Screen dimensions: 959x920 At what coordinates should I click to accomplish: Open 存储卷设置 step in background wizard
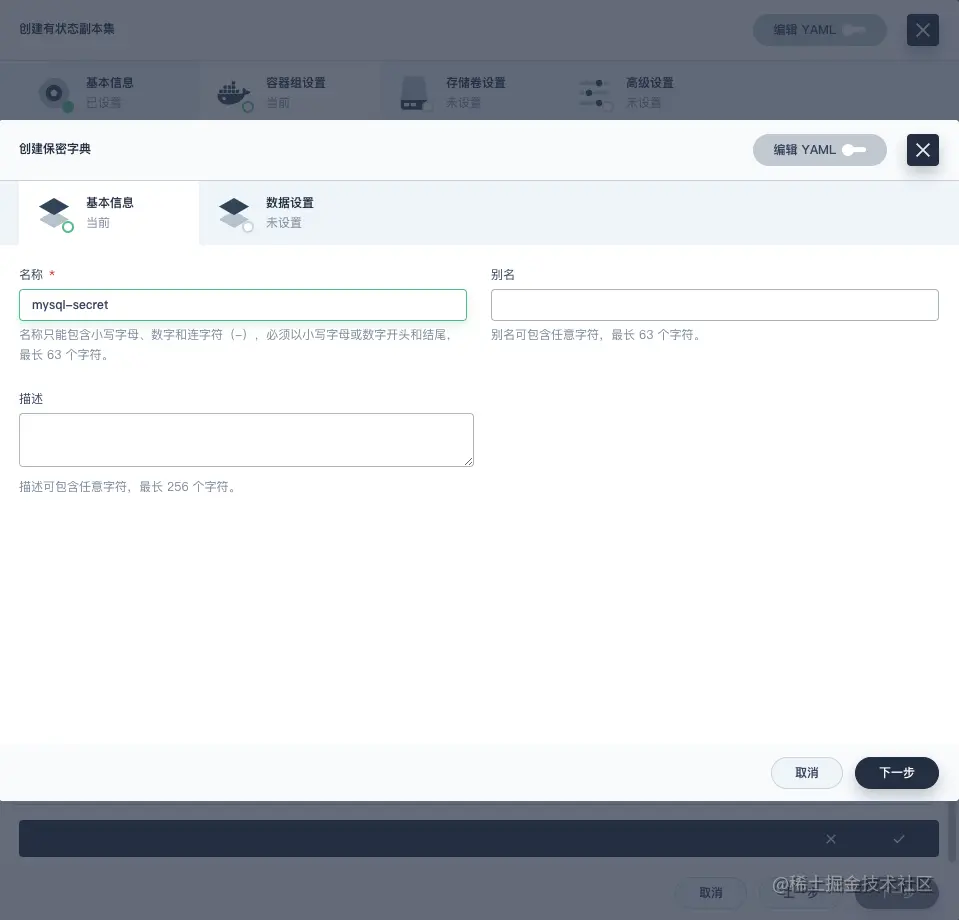[468, 92]
